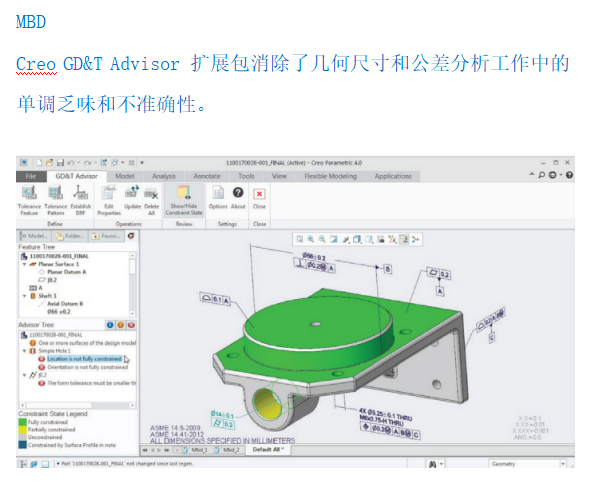Toggle Show/Hide Constraint State
Screen dimensions: 599x494
pos(184,200)
